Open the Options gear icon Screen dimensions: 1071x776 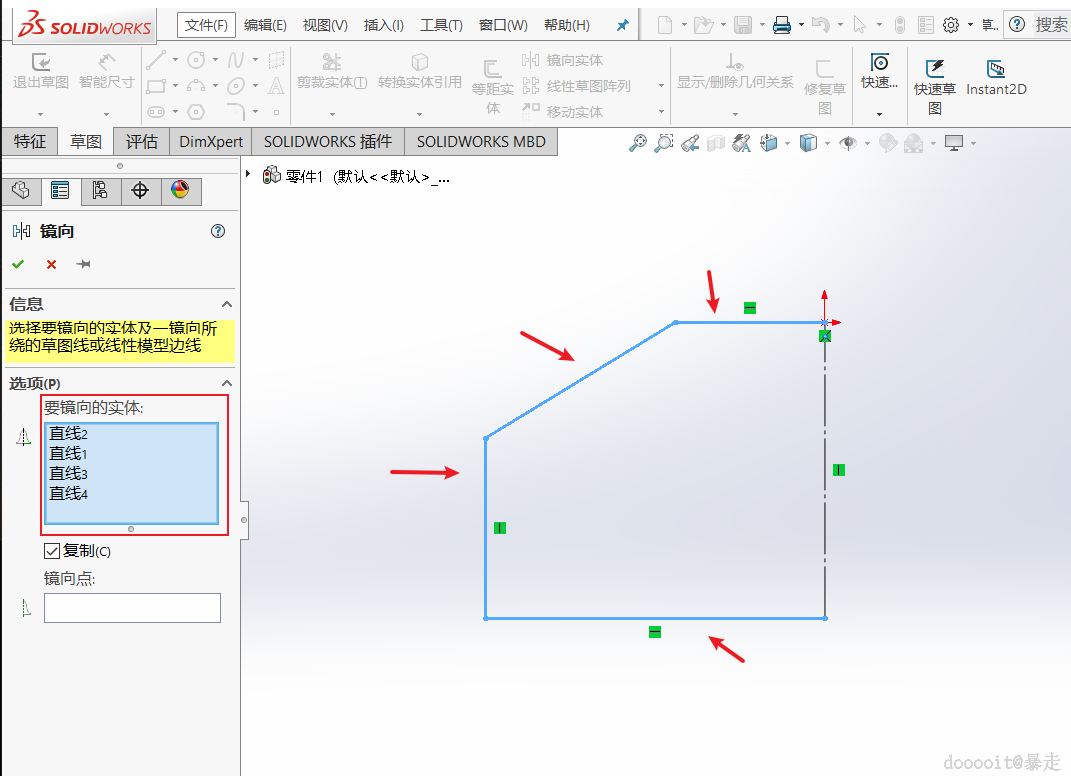(951, 25)
